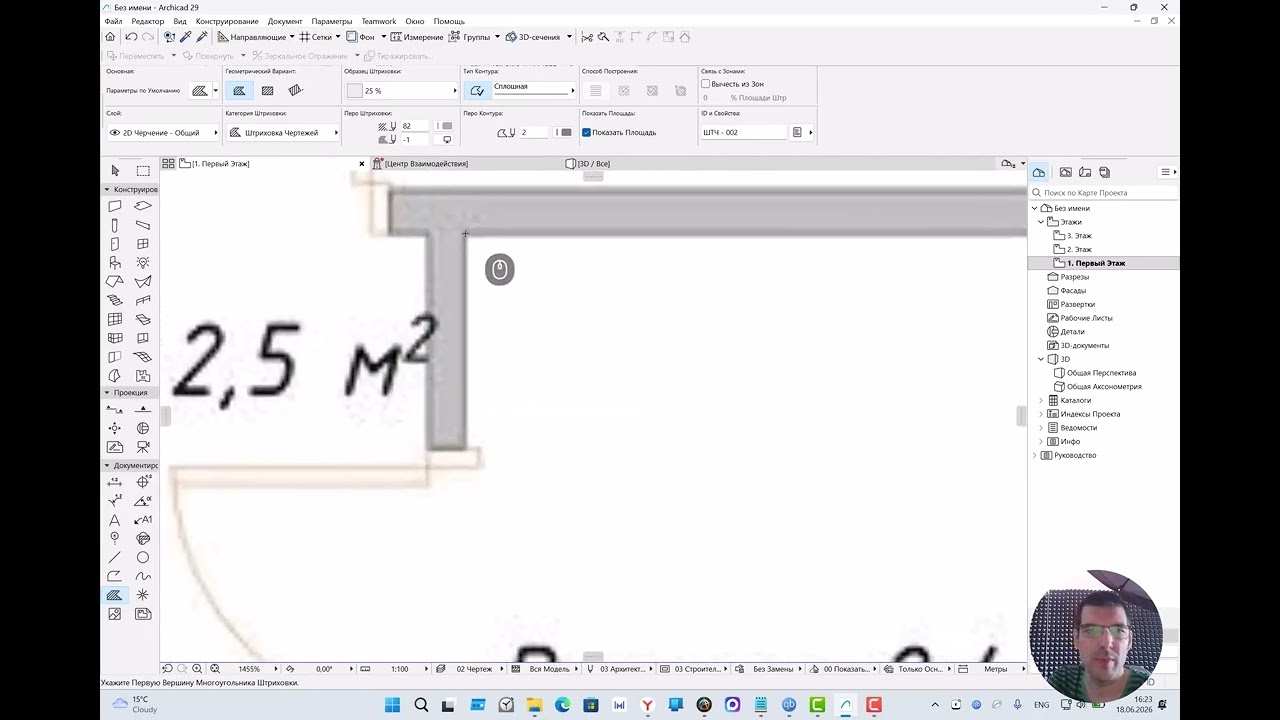Choose the polygonal geometry variant
This screenshot has width=1280, height=720.
coord(239,91)
